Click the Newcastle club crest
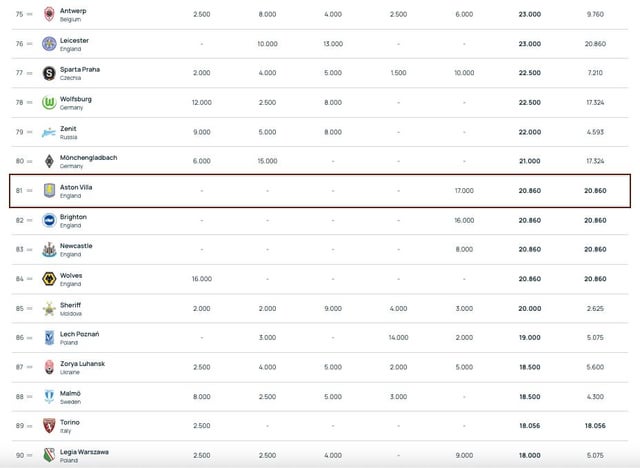The width and height of the screenshot is (640, 468). tap(49, 249)
